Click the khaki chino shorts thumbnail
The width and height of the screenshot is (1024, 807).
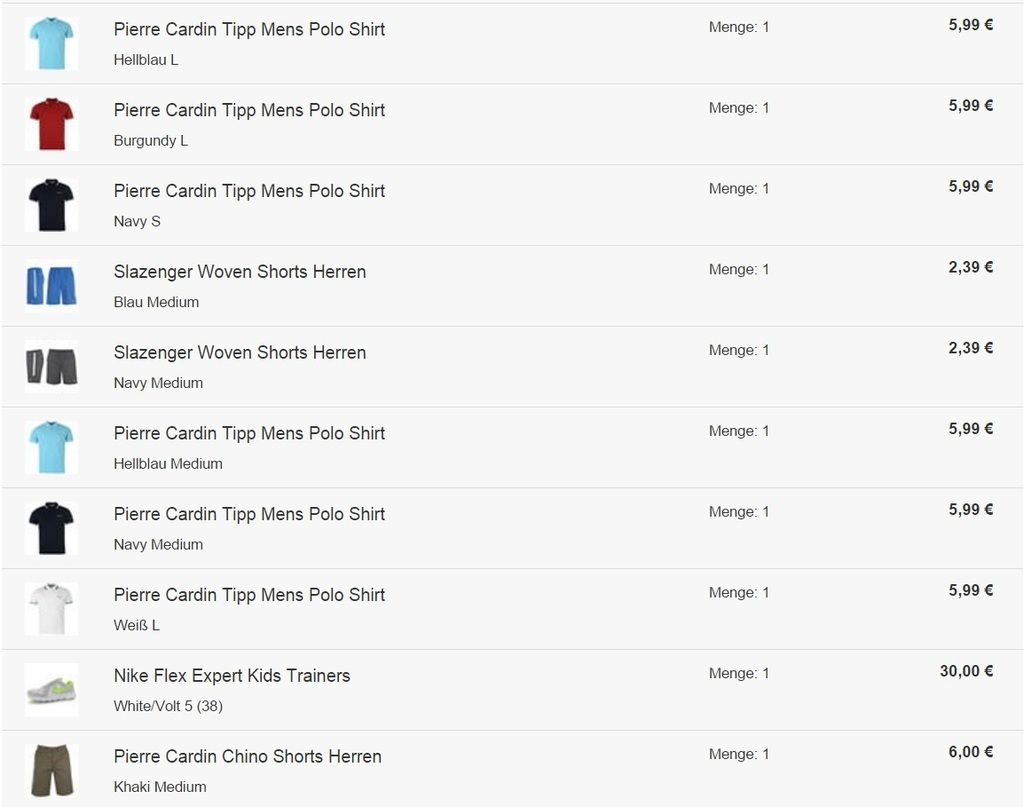click(52, 770)
